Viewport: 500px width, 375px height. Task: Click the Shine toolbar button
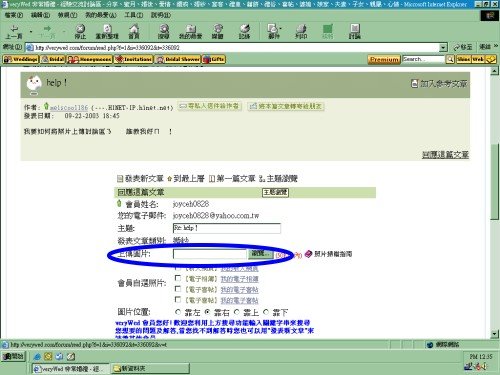coord(464,59)
